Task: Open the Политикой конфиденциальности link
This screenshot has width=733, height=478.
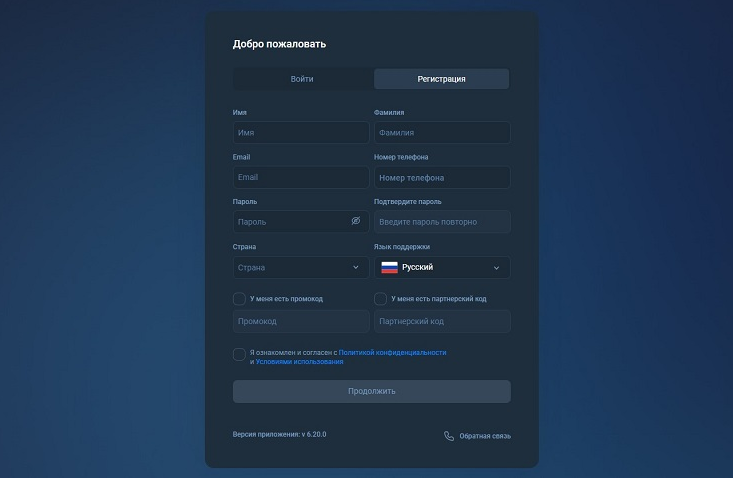Action: [392, 352]
